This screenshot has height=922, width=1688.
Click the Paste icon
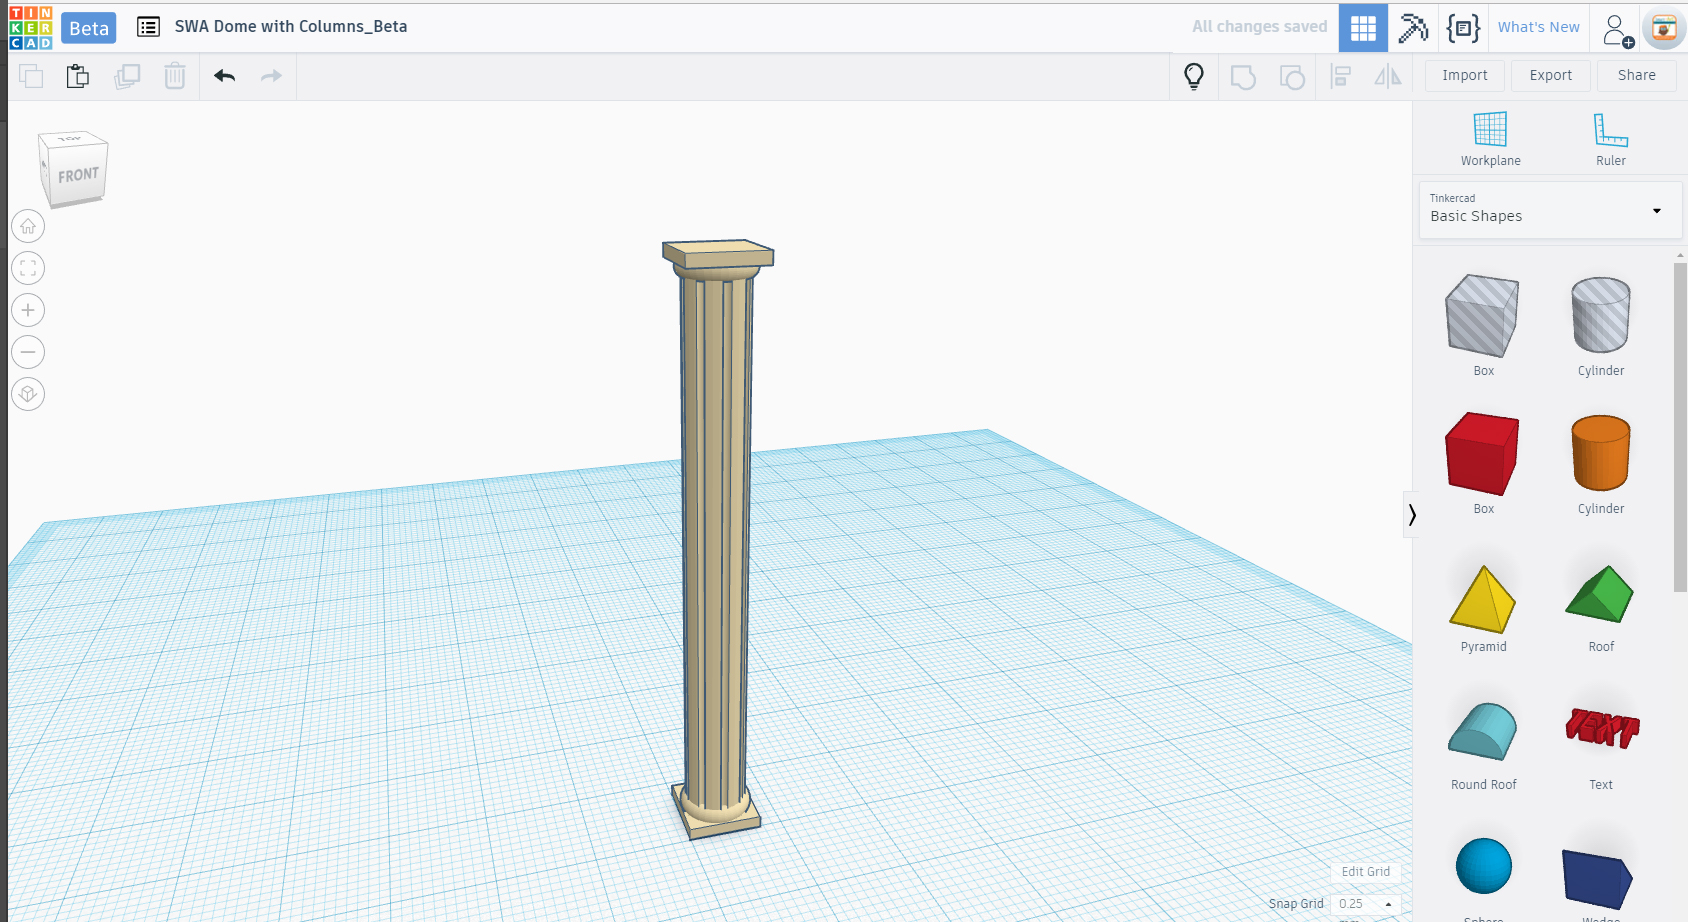coord(78,76)
